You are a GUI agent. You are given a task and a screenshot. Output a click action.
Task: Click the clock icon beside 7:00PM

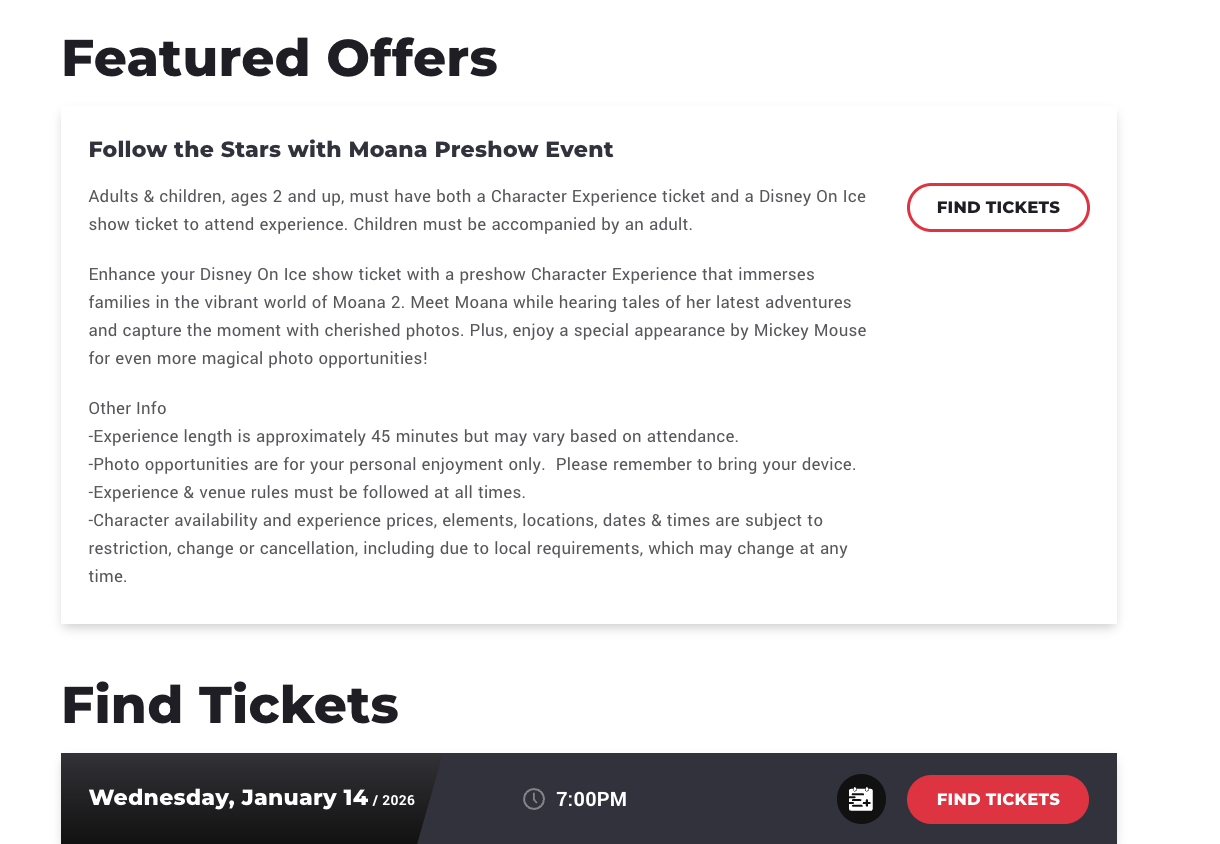point(534,799)
